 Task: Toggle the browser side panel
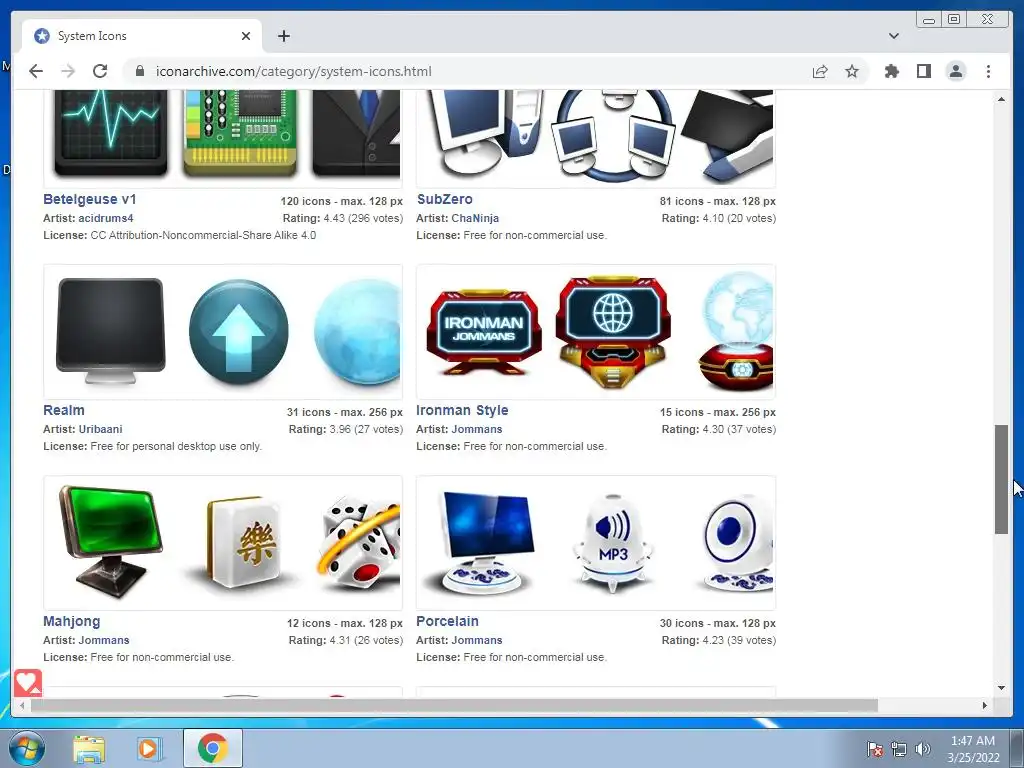pos(923,71)
